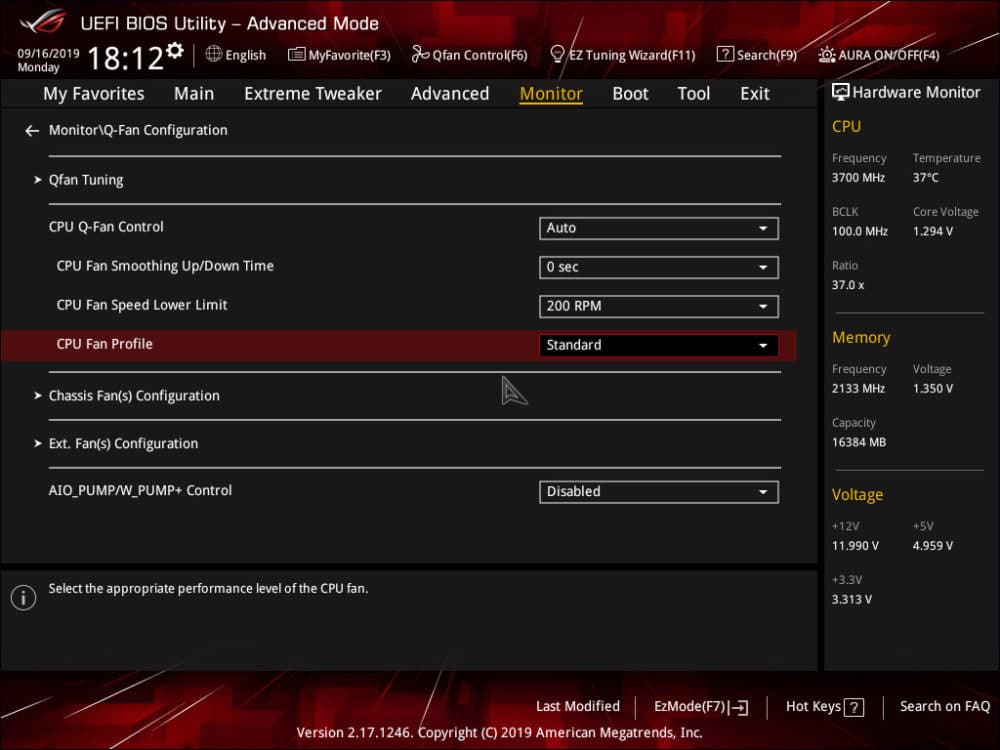Click CPU Fan Speed Lower Limit label
Viewport: 1000px width, 750px height.
click(142, 305)
